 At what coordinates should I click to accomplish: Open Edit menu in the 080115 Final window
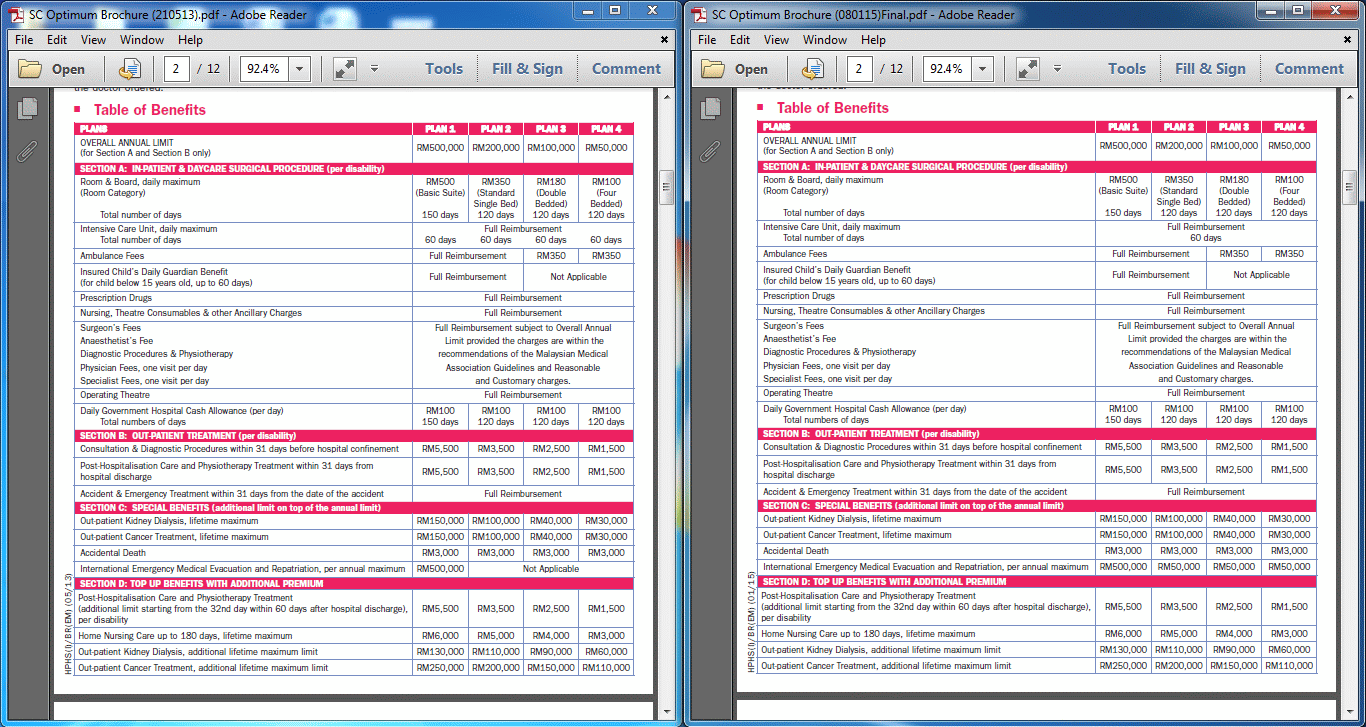[740, 40]
